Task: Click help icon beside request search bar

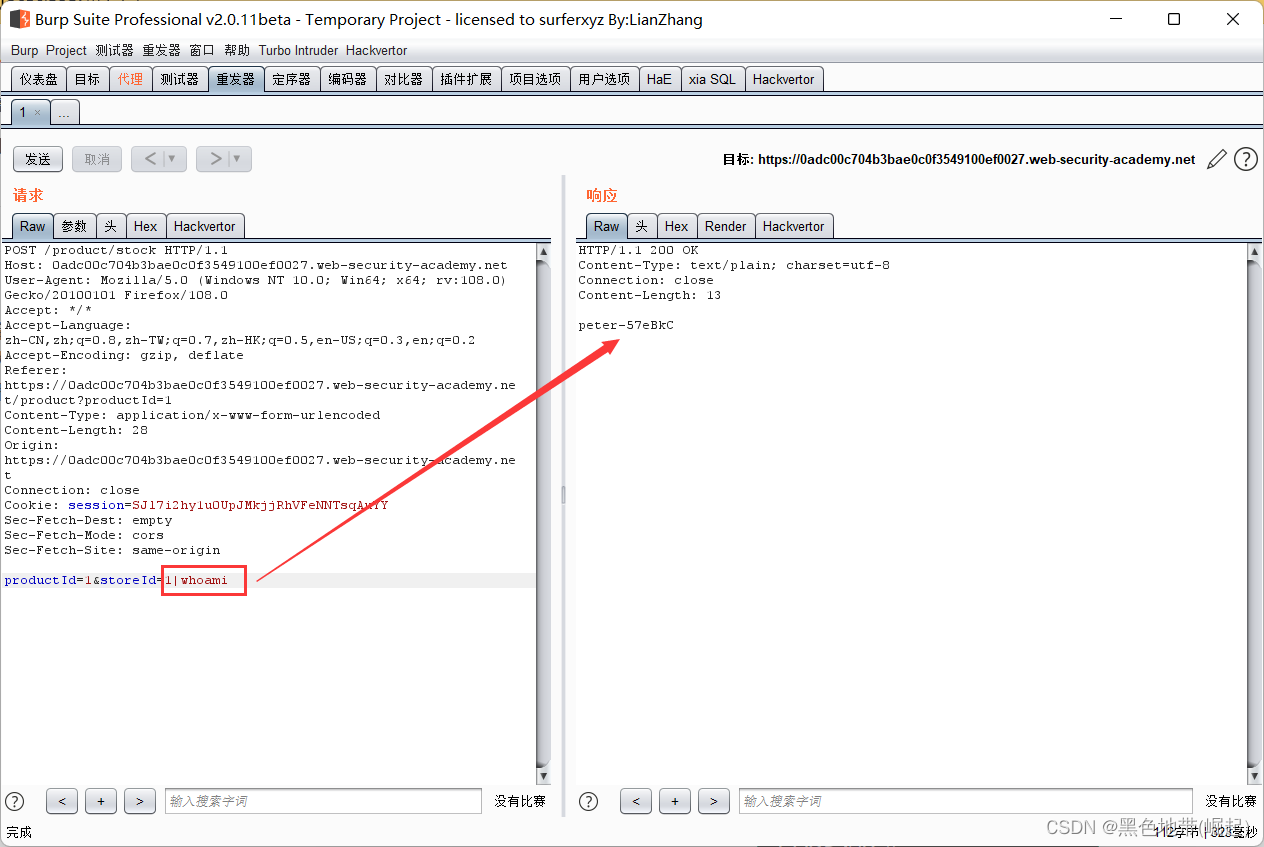Action: 15,801
